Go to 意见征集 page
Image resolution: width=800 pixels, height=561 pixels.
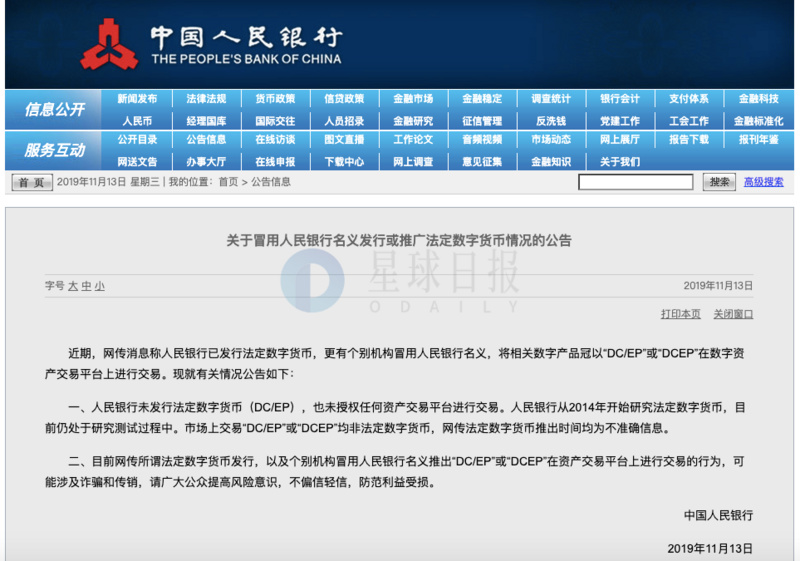click(x=482, y=162)
